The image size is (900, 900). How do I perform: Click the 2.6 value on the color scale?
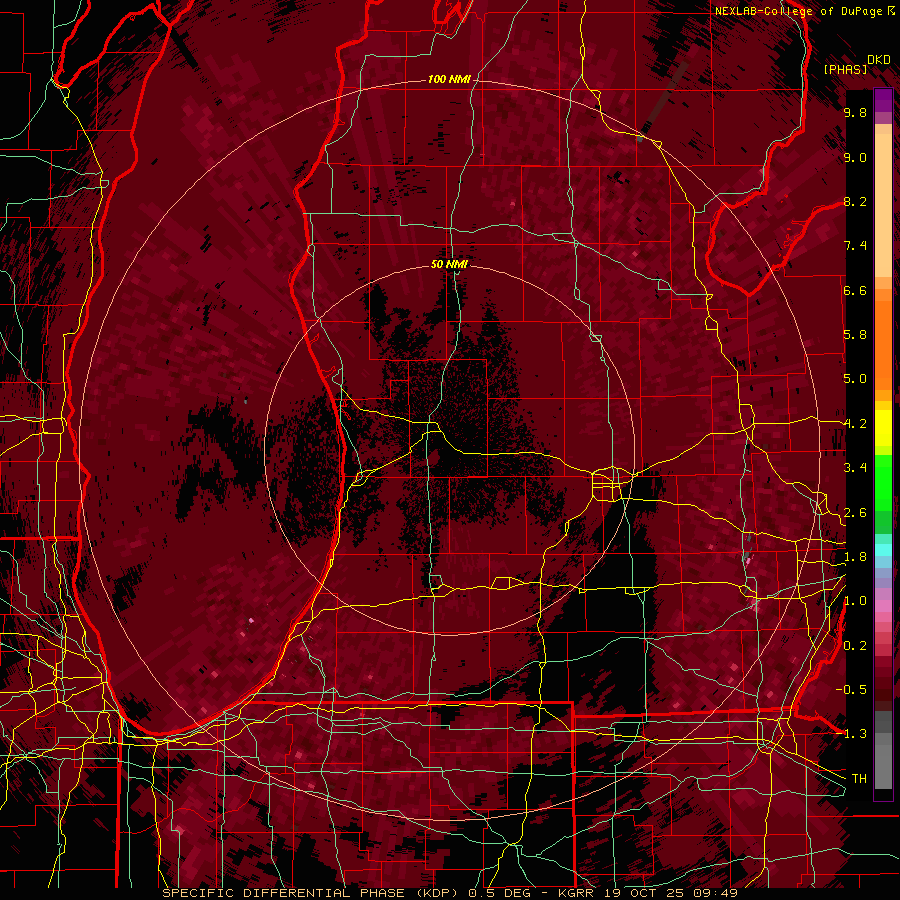855,513
